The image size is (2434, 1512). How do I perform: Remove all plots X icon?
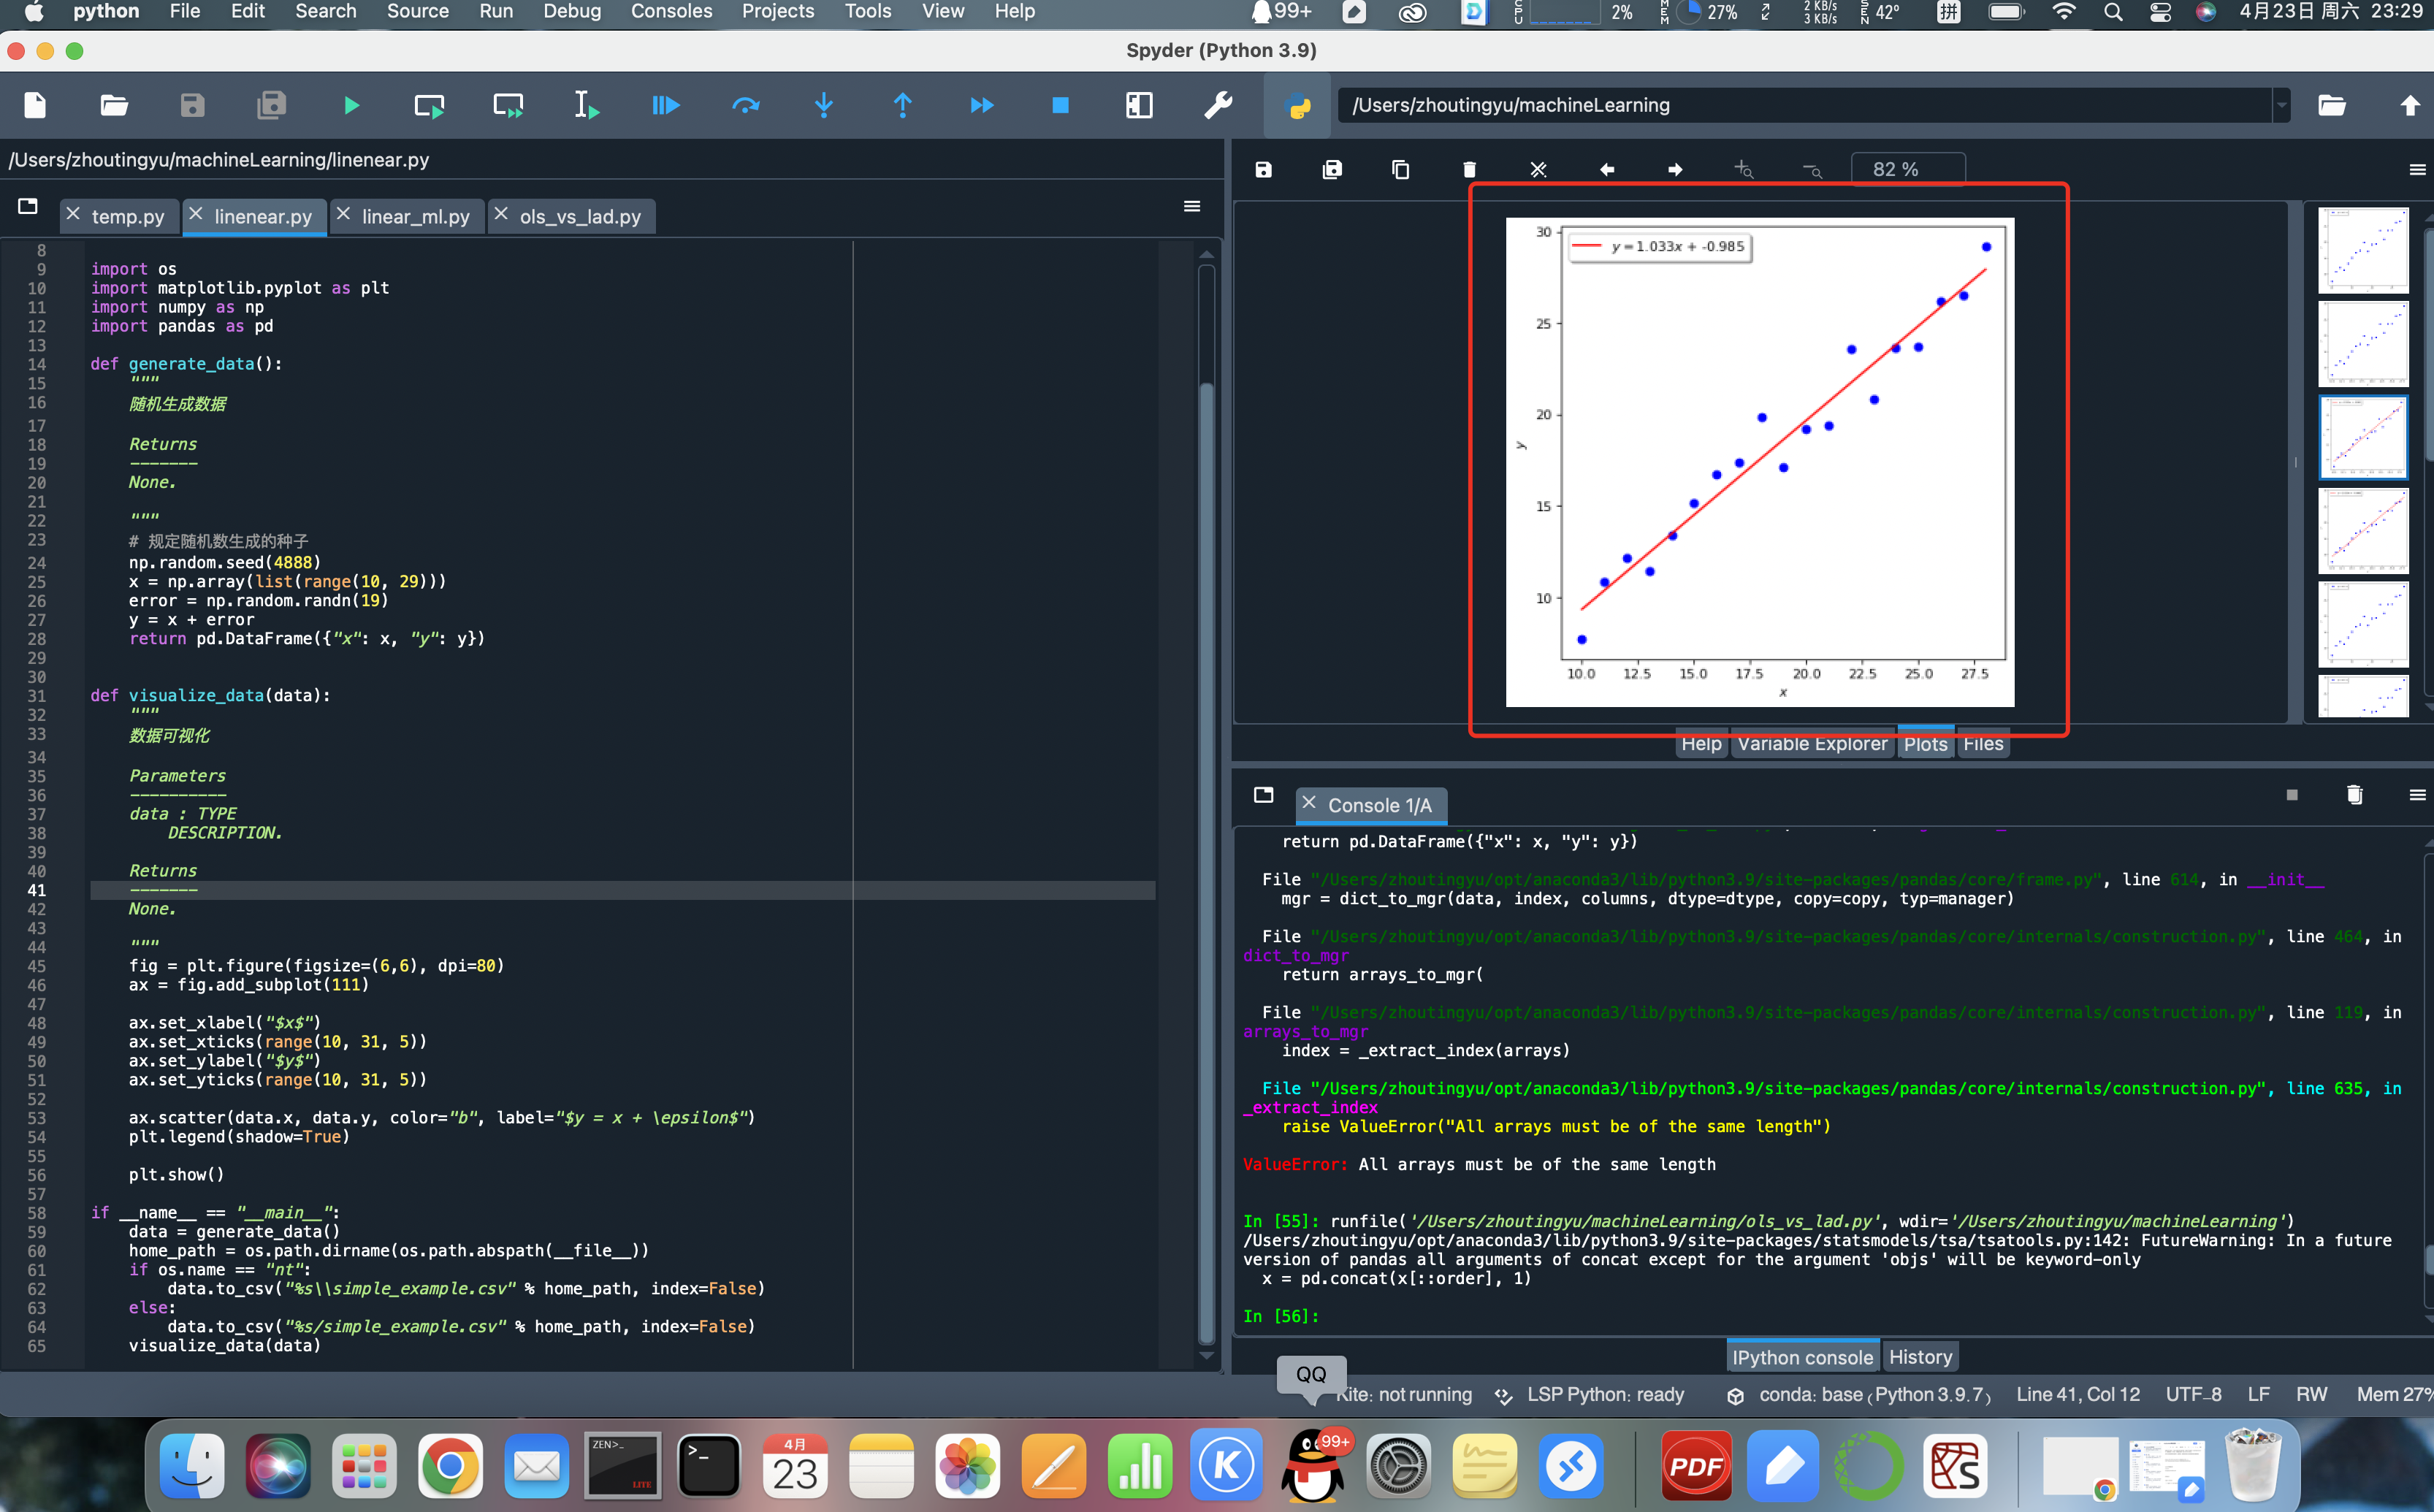pyautogui.click(x=1538, y=170)
